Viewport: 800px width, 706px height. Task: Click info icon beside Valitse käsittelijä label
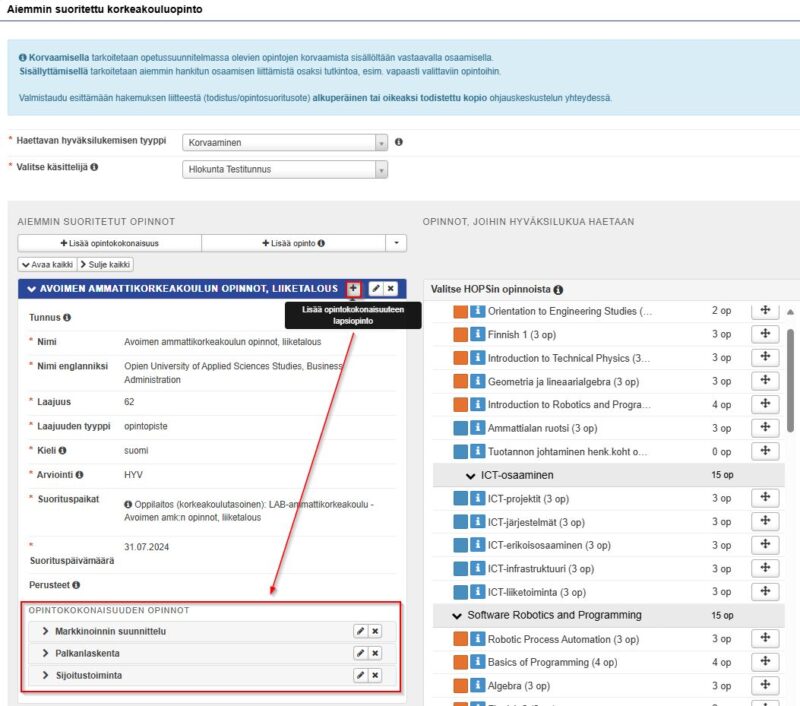(x=94, y=167)
